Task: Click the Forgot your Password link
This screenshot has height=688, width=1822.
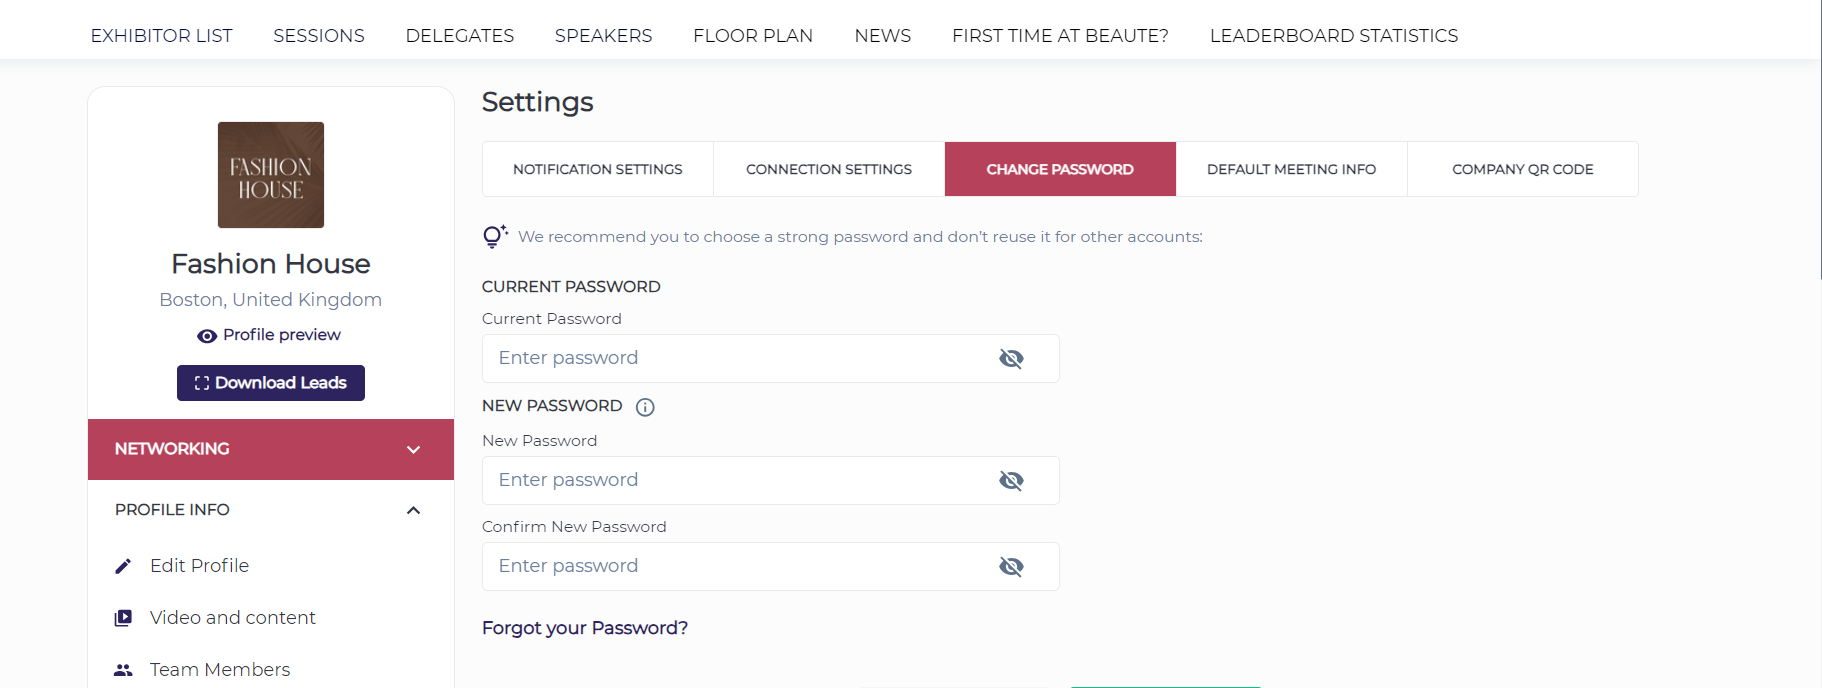Action: coord(585,628)
